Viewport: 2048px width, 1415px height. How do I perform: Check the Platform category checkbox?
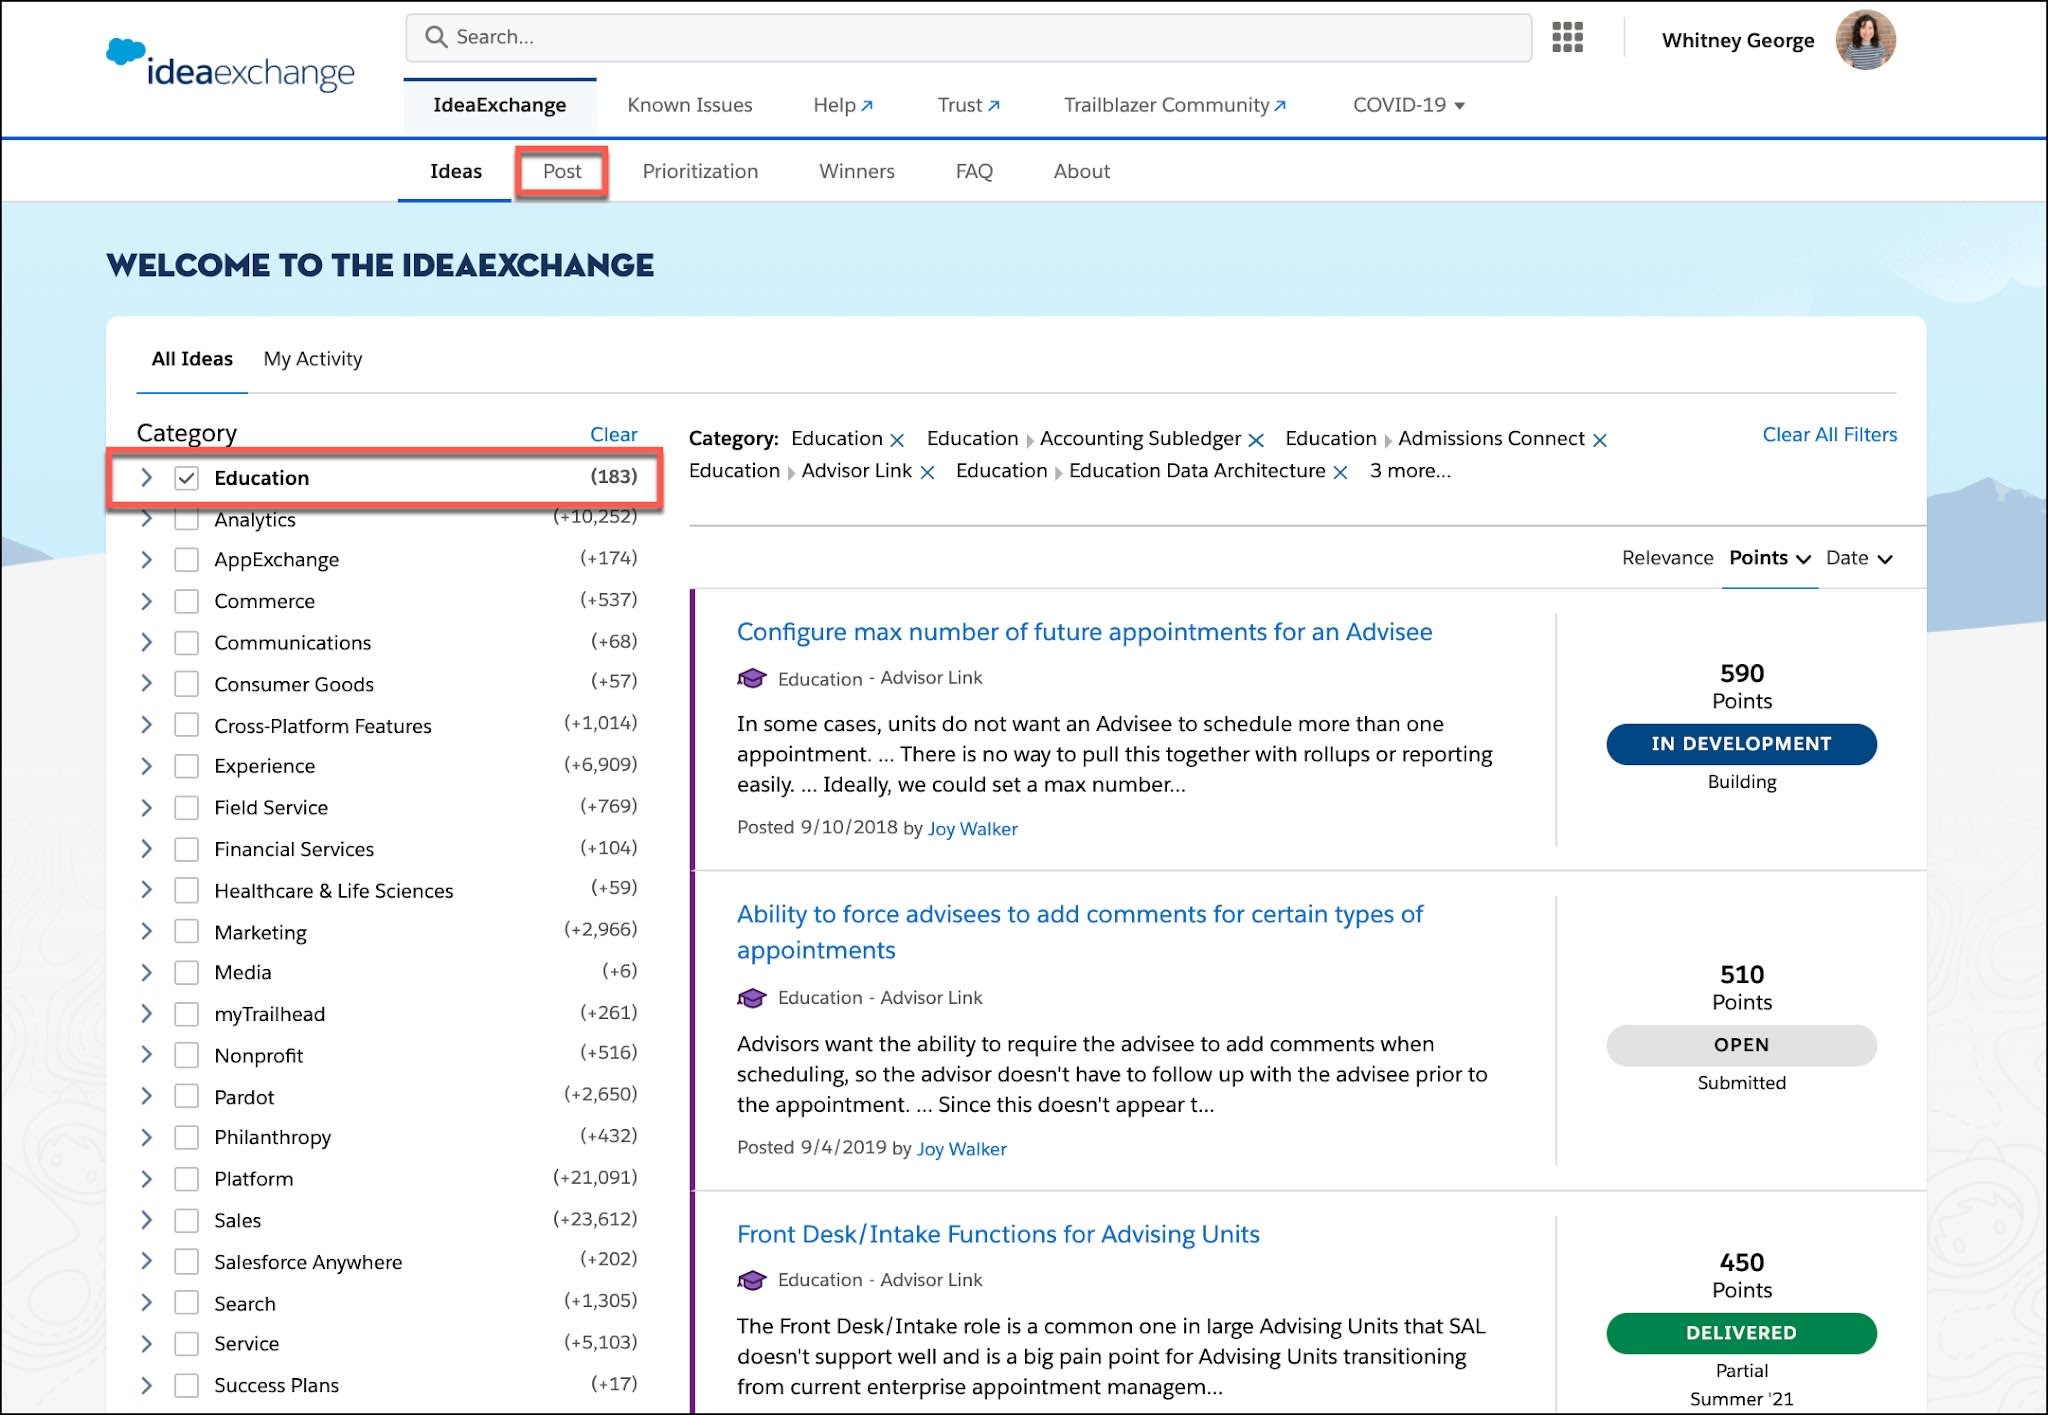click(x=186, y=1179)
